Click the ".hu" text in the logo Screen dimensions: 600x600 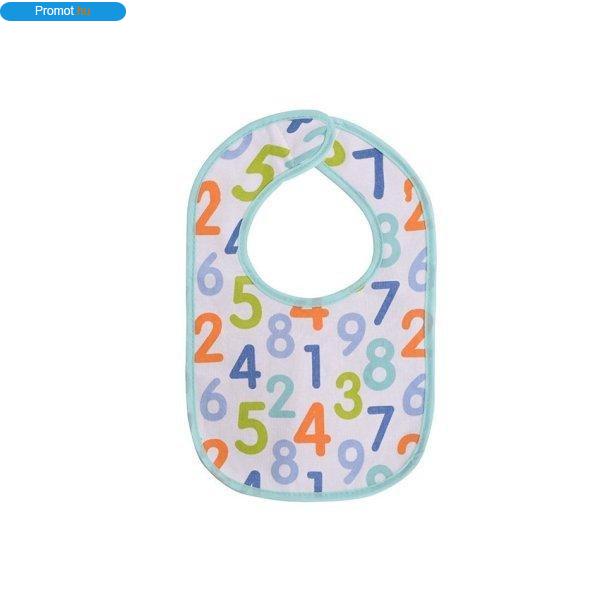pos(83,11)
